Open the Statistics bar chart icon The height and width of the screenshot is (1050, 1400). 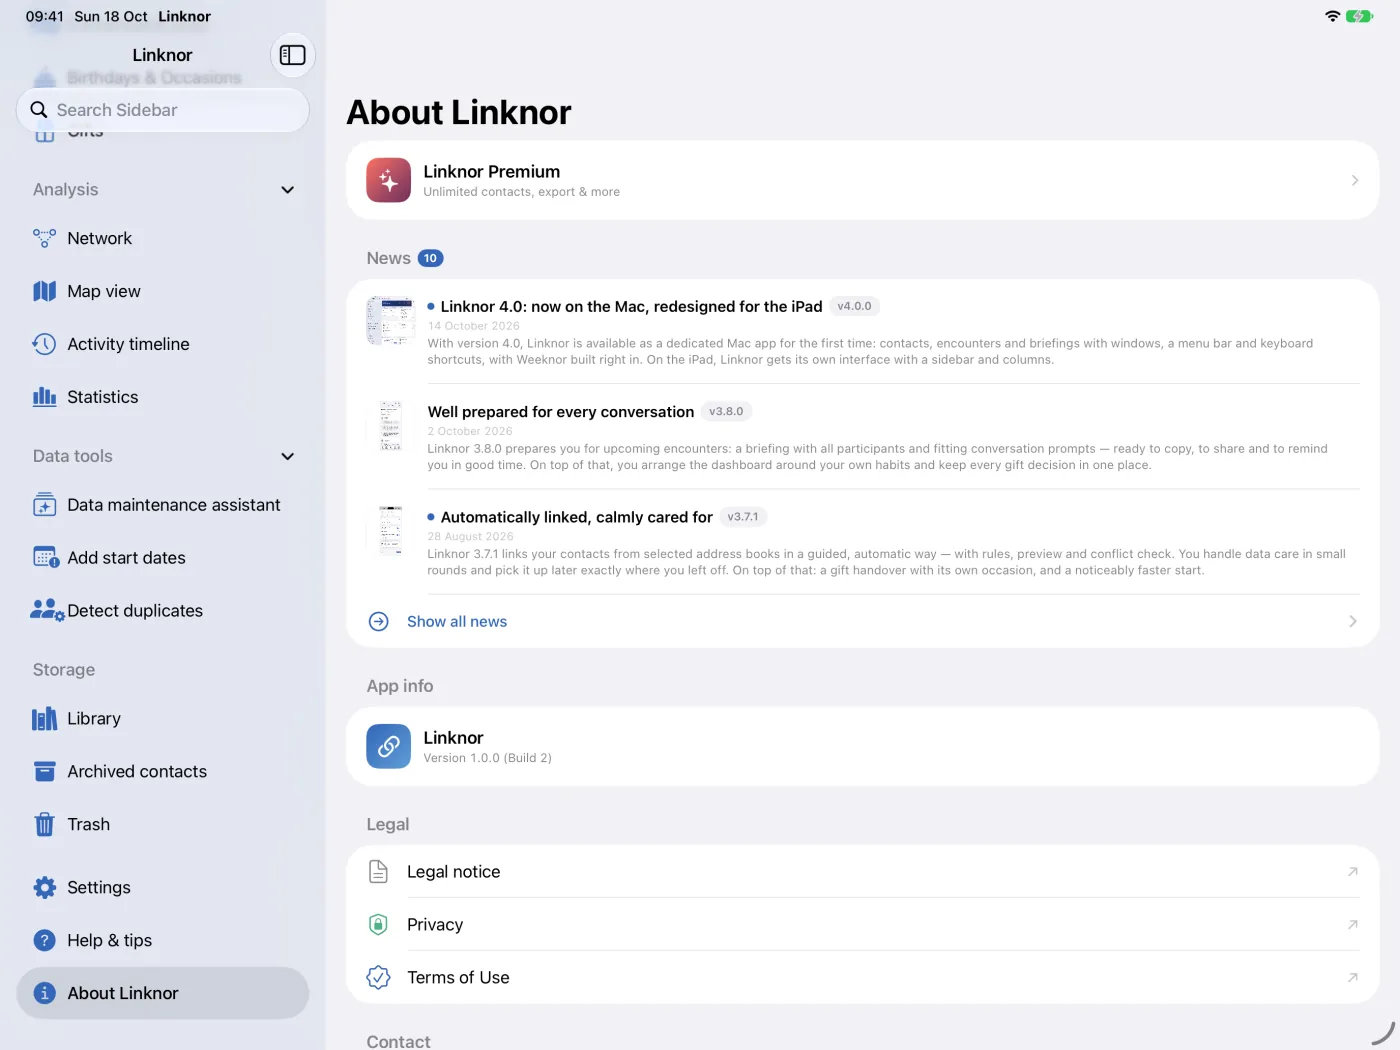pos(44,397)
